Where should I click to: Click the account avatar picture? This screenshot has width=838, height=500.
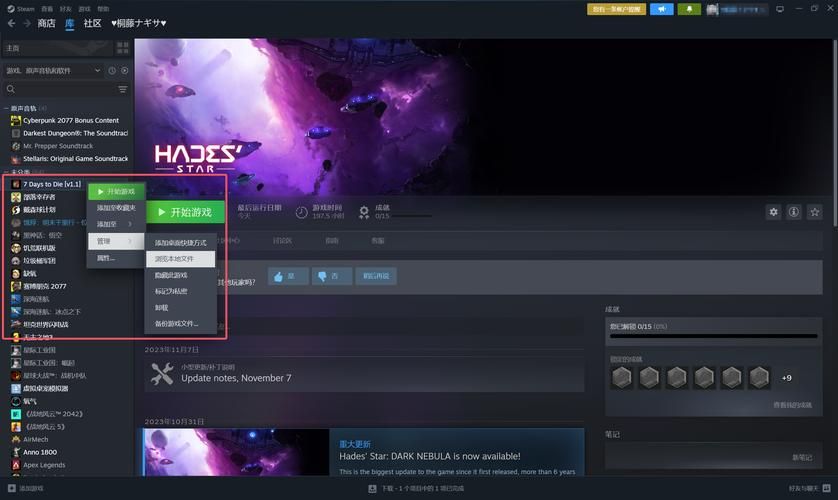[x=712, y=9]
